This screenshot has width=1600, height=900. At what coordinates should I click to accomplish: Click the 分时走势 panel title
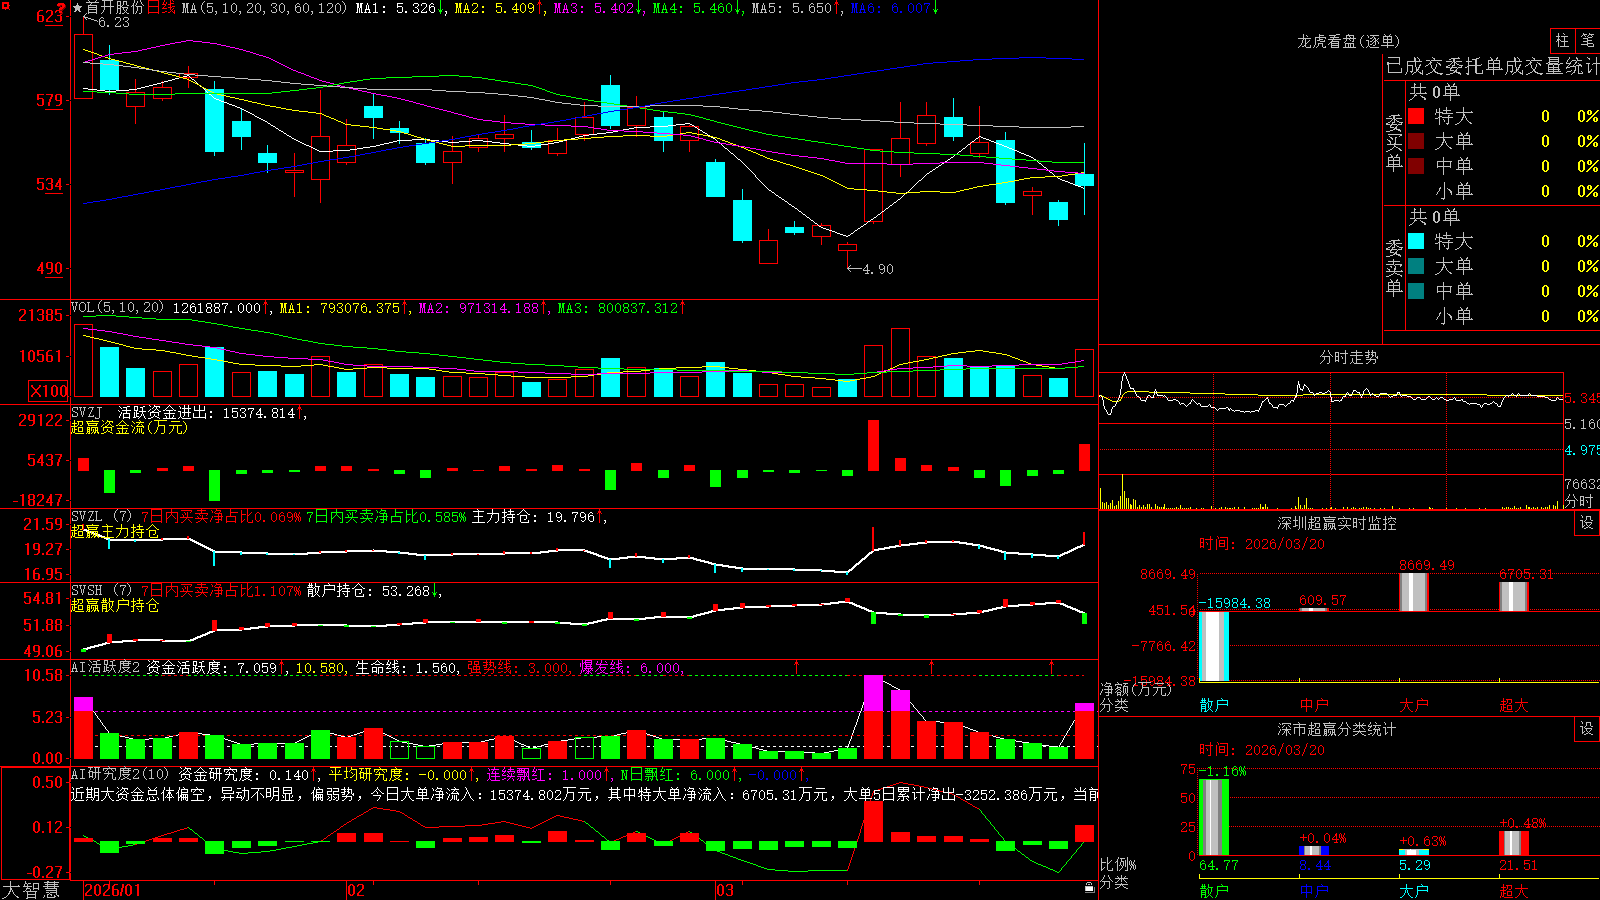click(x=1348, y=357)
